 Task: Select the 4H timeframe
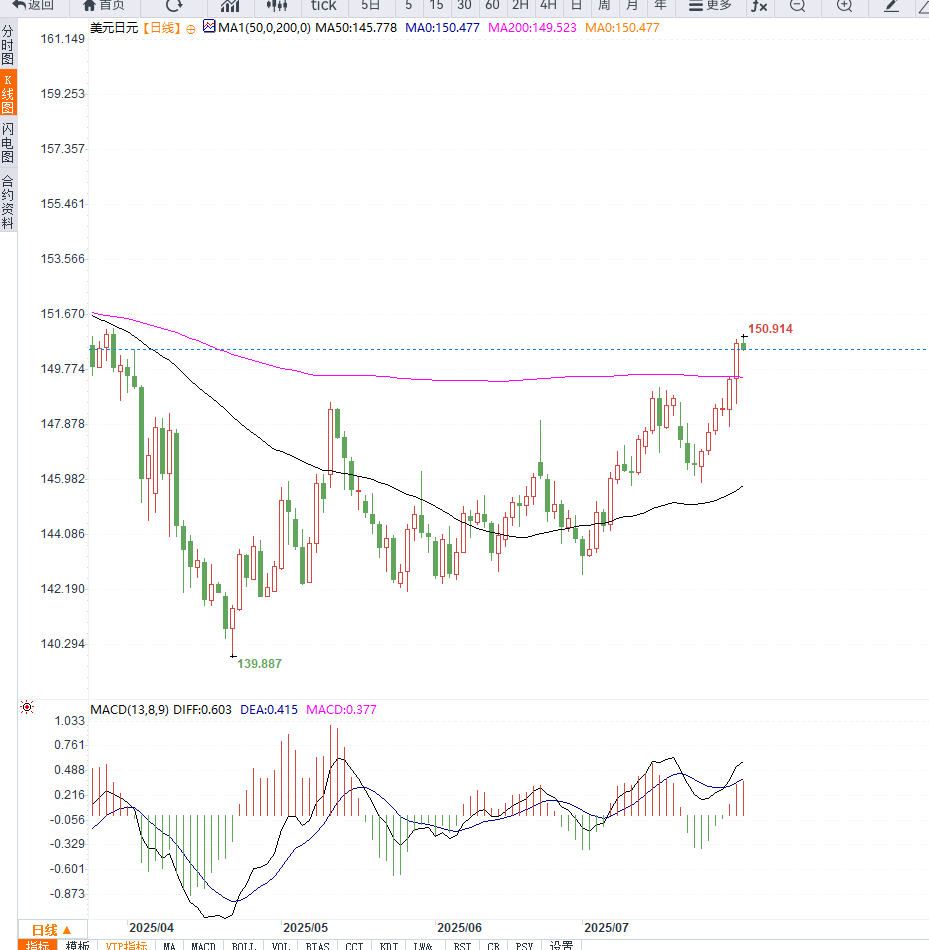coord(548,5)
